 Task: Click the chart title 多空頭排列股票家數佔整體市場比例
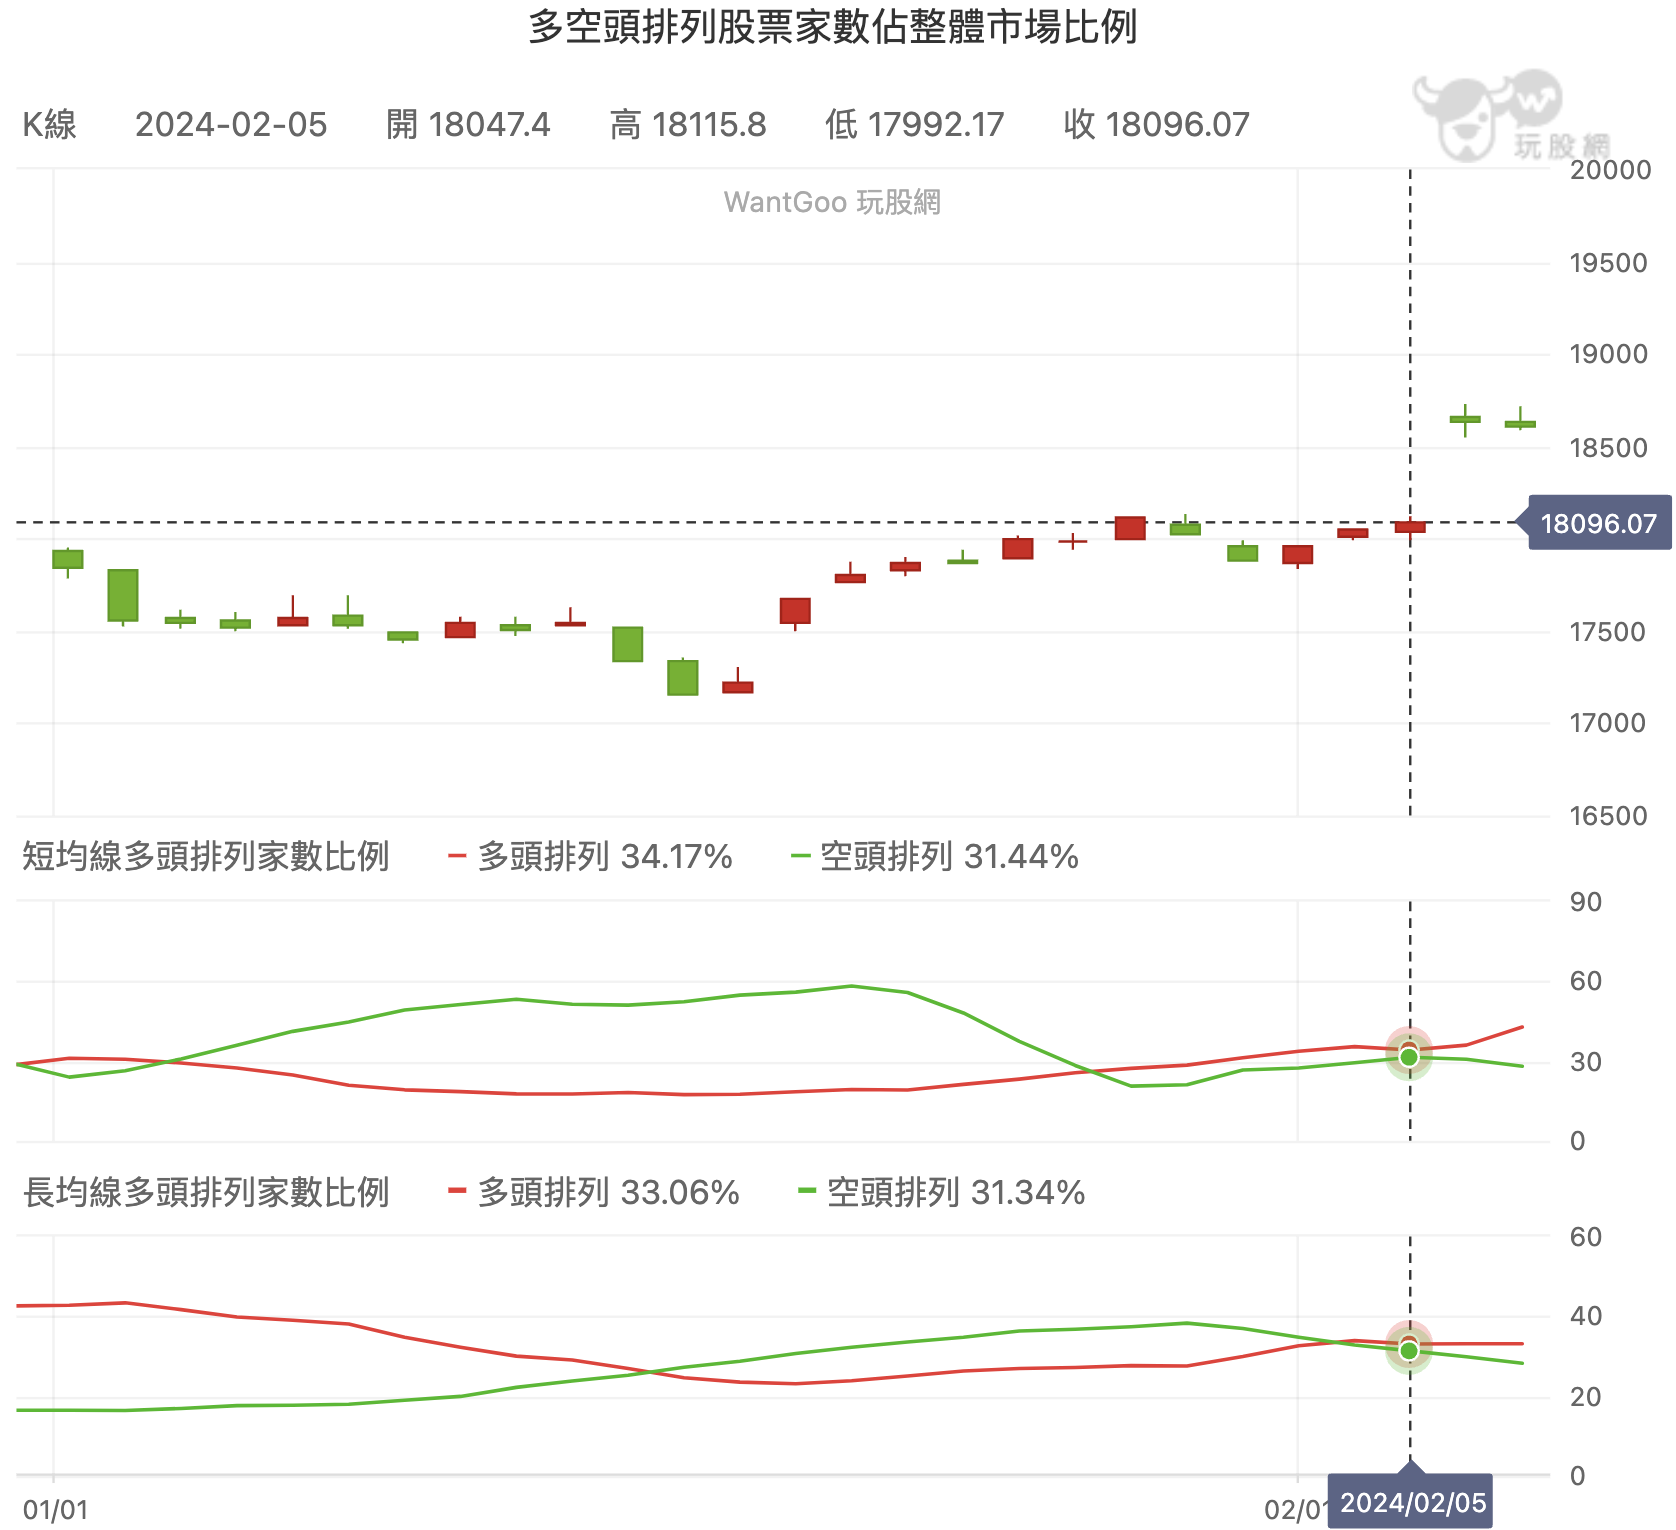(832, 27)
